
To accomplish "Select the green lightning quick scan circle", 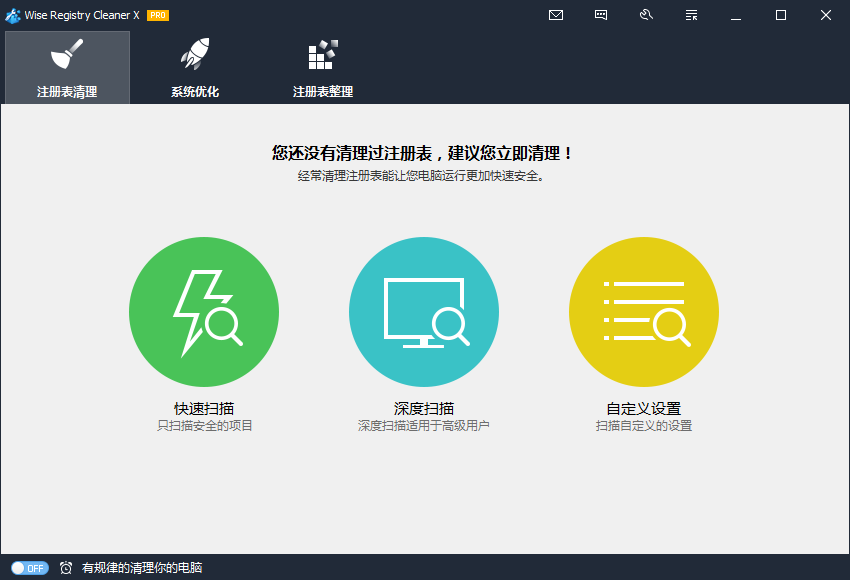I will (x=204, y=311).
